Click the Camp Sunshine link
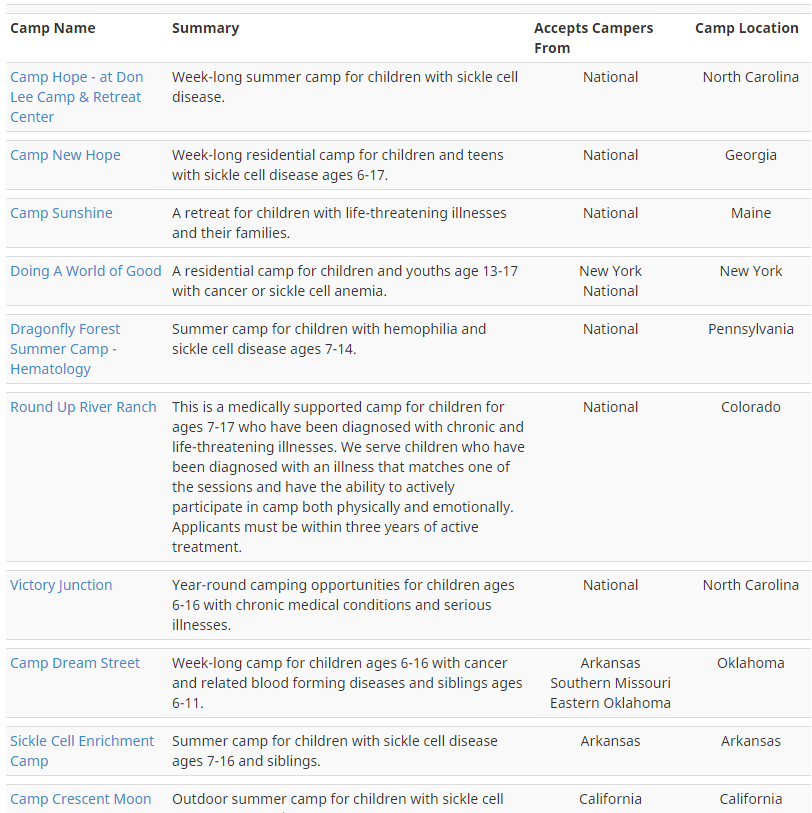This screenshot has width=812, height=813. click(x=61, y=213)
